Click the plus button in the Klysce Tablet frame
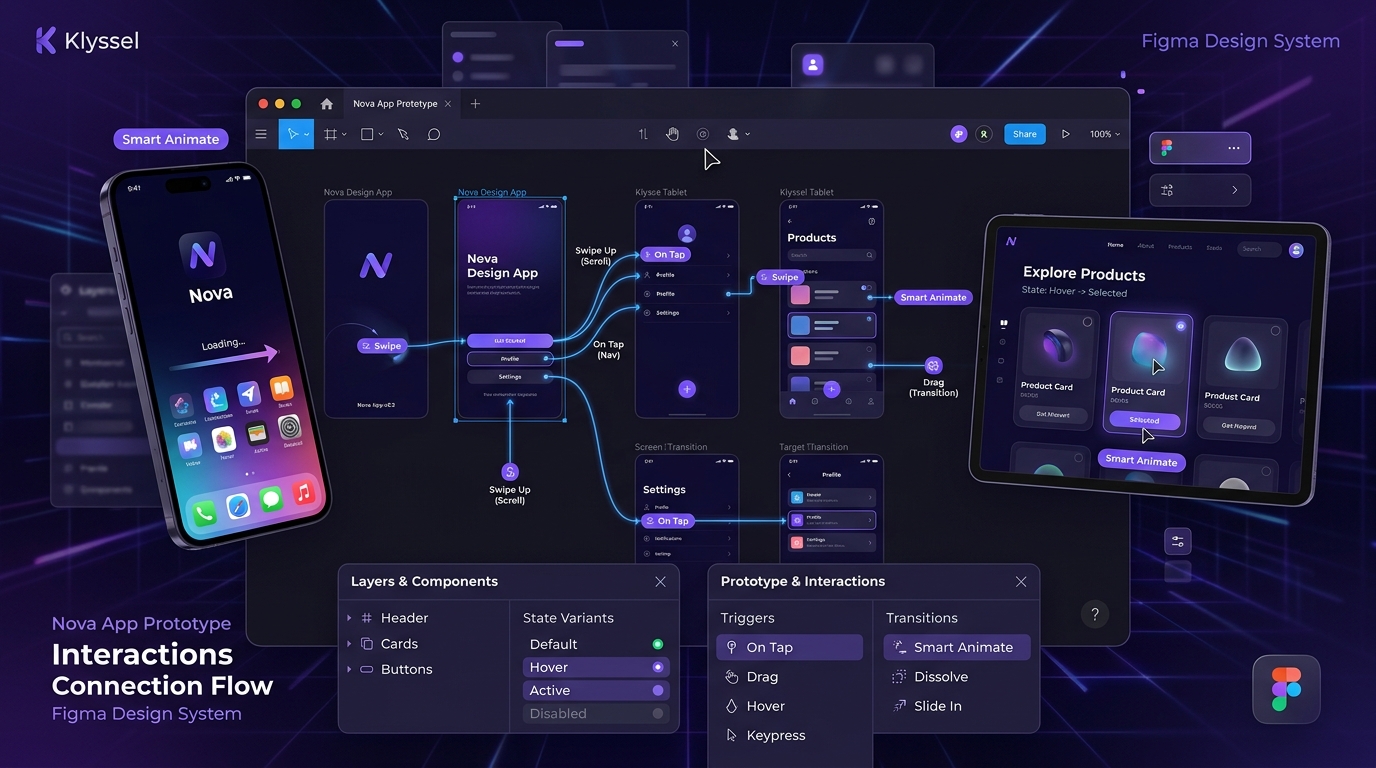The image size is (1376, 768). pos(687,389)
